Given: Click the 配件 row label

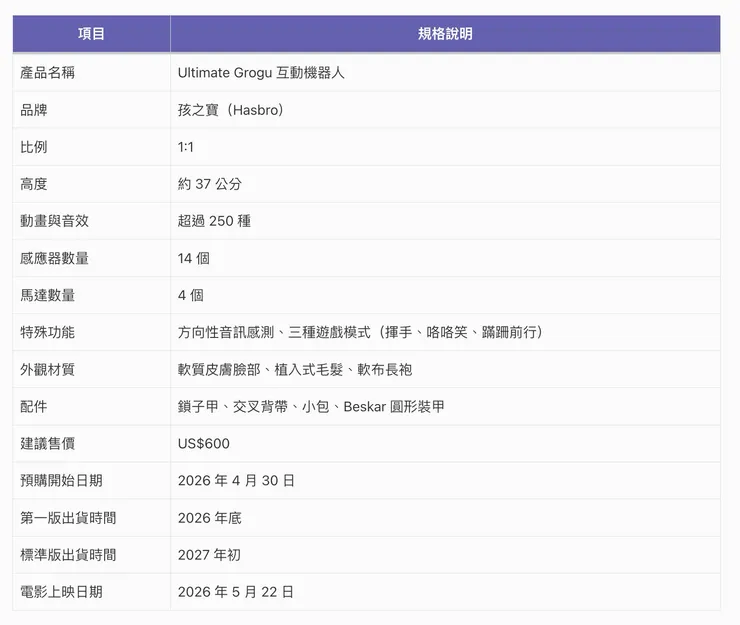Looking at the screenshot, I should [x=34, y=406].
